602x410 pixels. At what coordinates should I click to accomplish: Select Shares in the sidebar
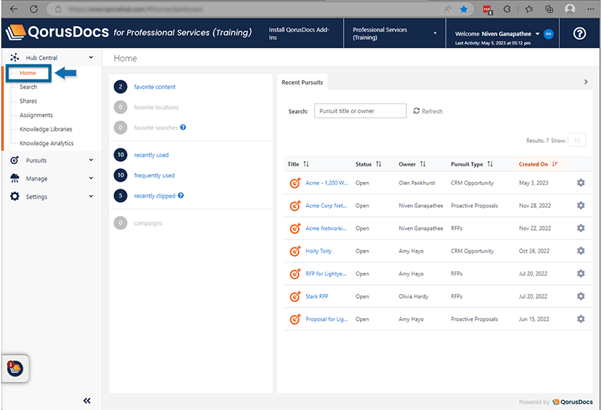tap(28, 101)
